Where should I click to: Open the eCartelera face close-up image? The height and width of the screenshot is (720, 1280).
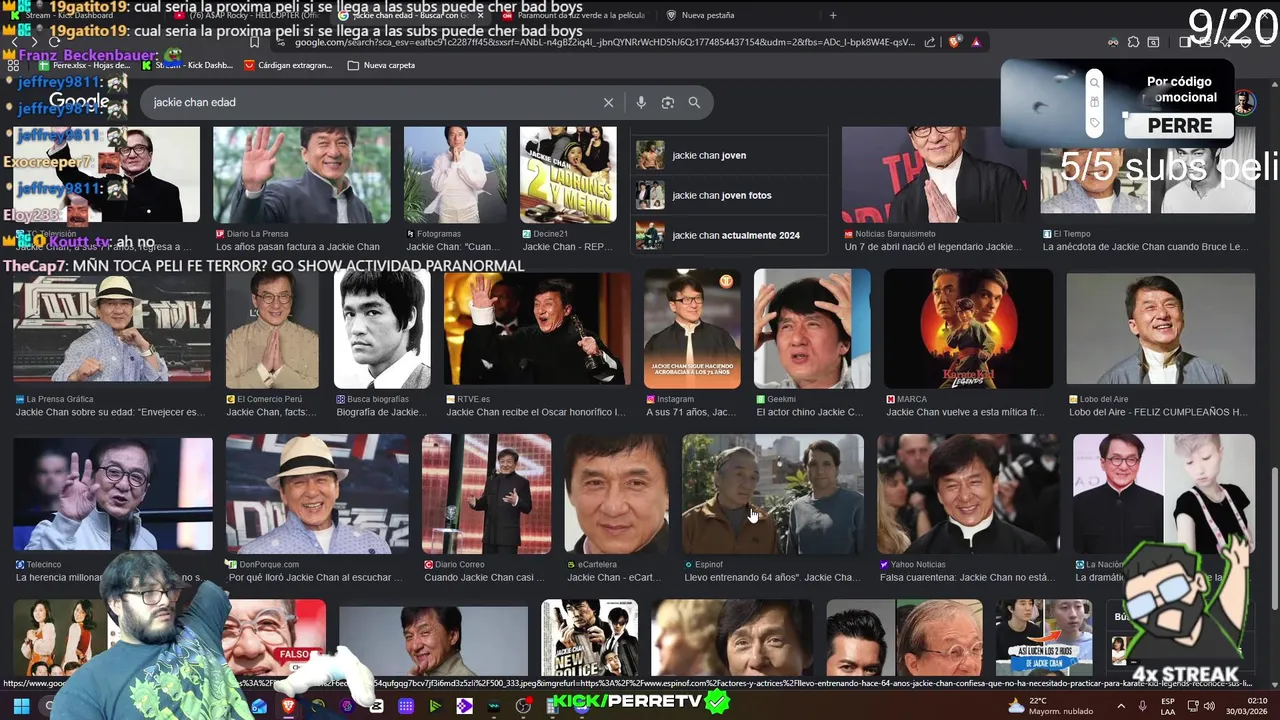click(616, 494)
